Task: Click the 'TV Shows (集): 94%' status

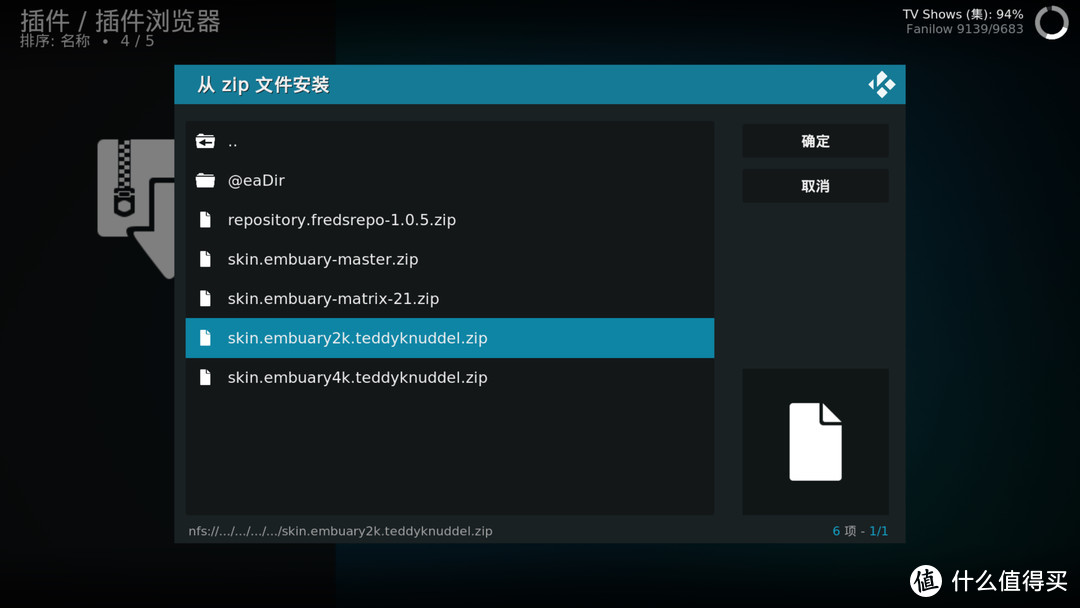Action: (963, 14)
